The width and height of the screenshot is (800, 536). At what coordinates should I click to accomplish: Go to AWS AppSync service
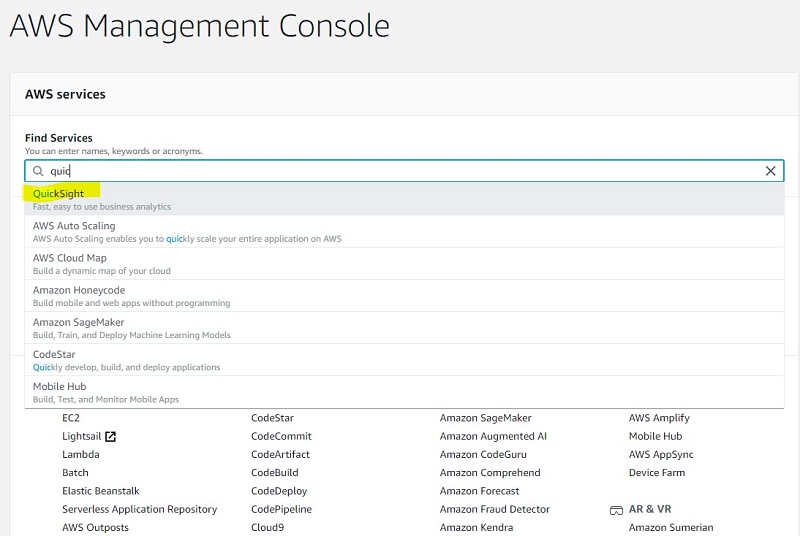(x=661, y=454)
